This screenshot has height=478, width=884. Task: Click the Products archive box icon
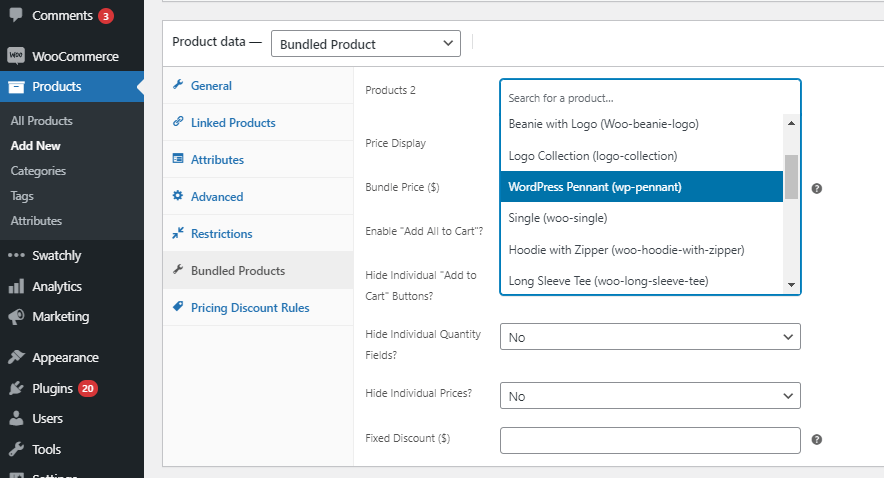click(x=16, y=87)
